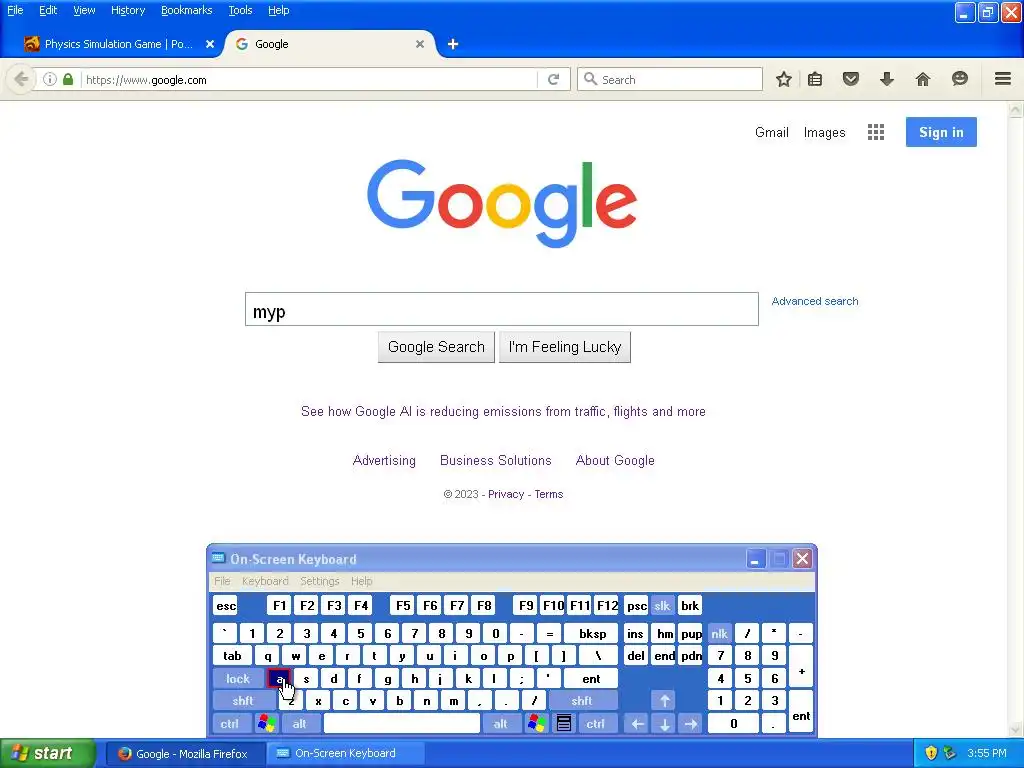Bookmark this page with the star icon
Viewport: 1024px width, 768px height.
click(784, 79)
